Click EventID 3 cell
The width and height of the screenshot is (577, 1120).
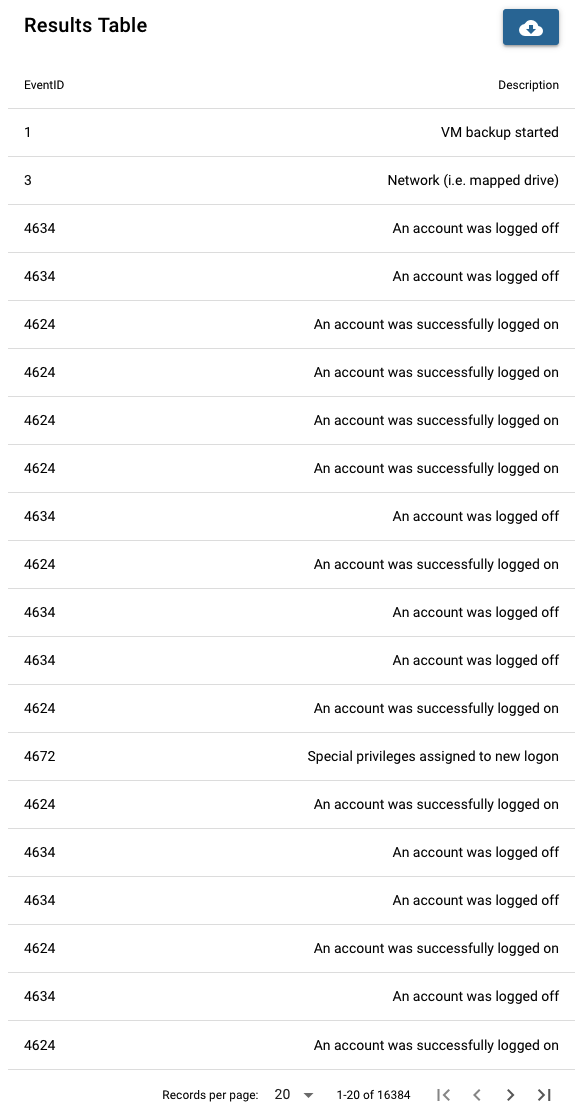click(x=28, y=181)
